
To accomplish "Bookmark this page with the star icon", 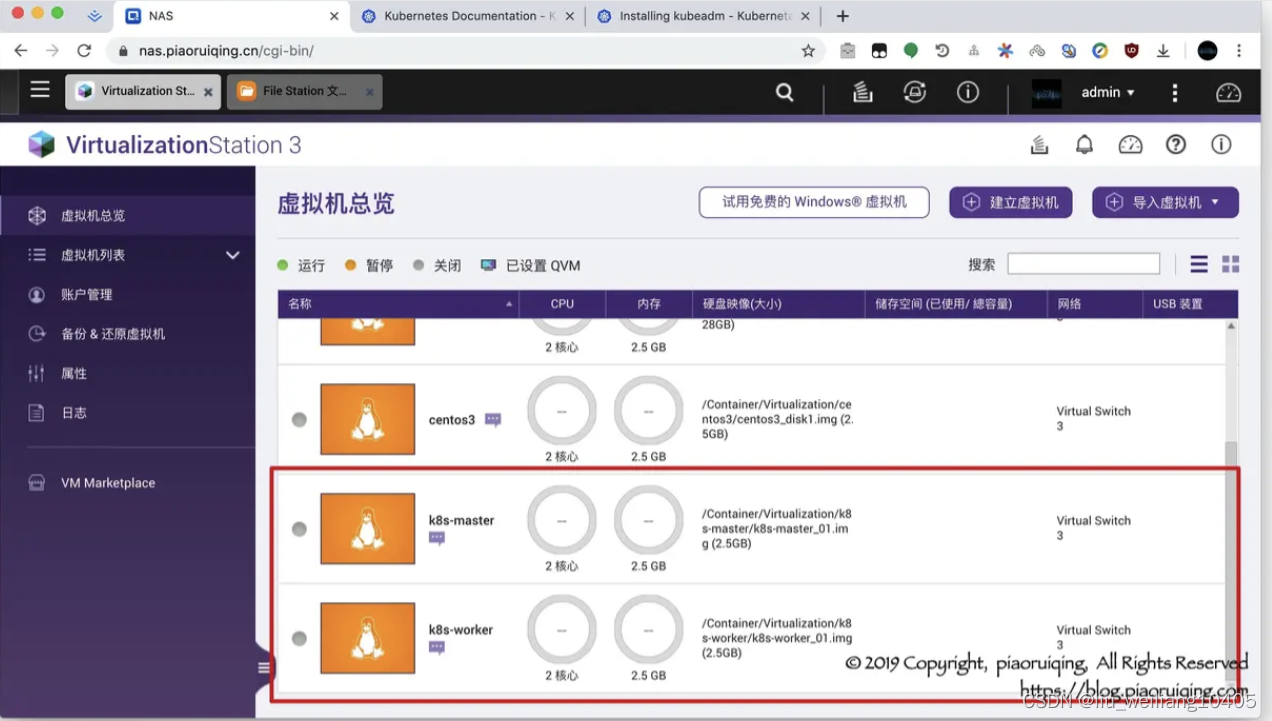I will [x=808, y=50].
